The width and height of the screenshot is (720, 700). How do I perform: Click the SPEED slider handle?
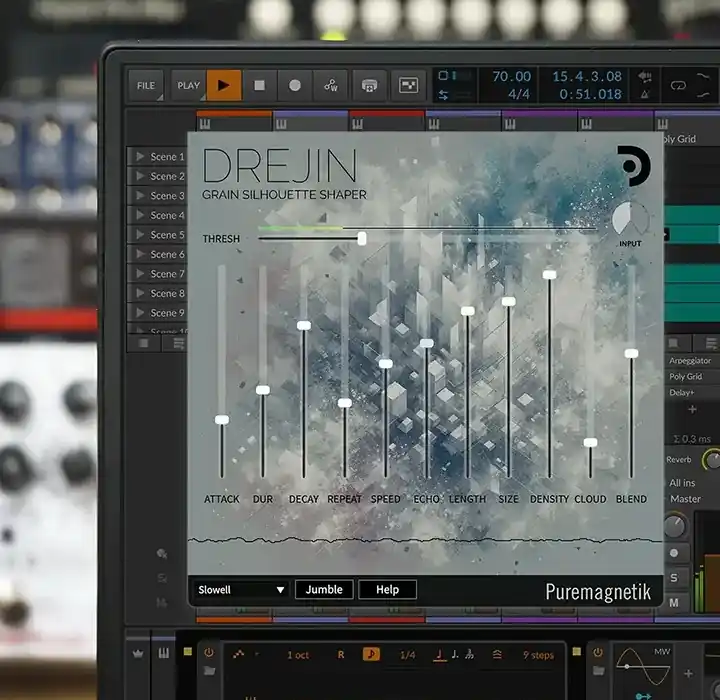pyautogui.click(x=386, y=364)
